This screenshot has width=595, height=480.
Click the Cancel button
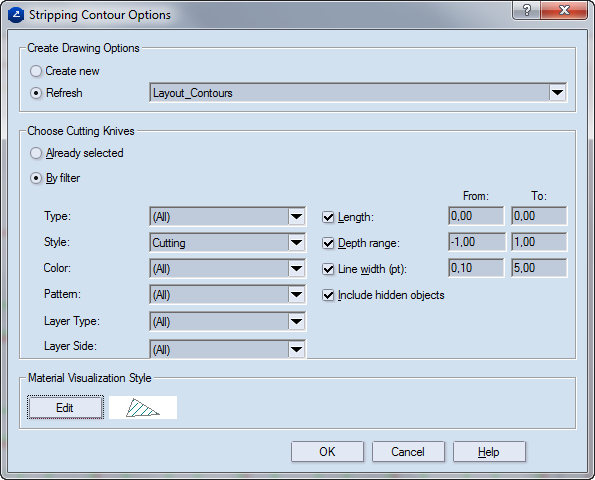point(408,452)
